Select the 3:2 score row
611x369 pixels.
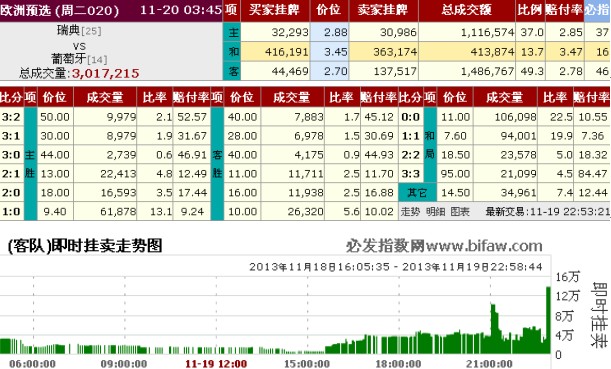pos(106,117)
